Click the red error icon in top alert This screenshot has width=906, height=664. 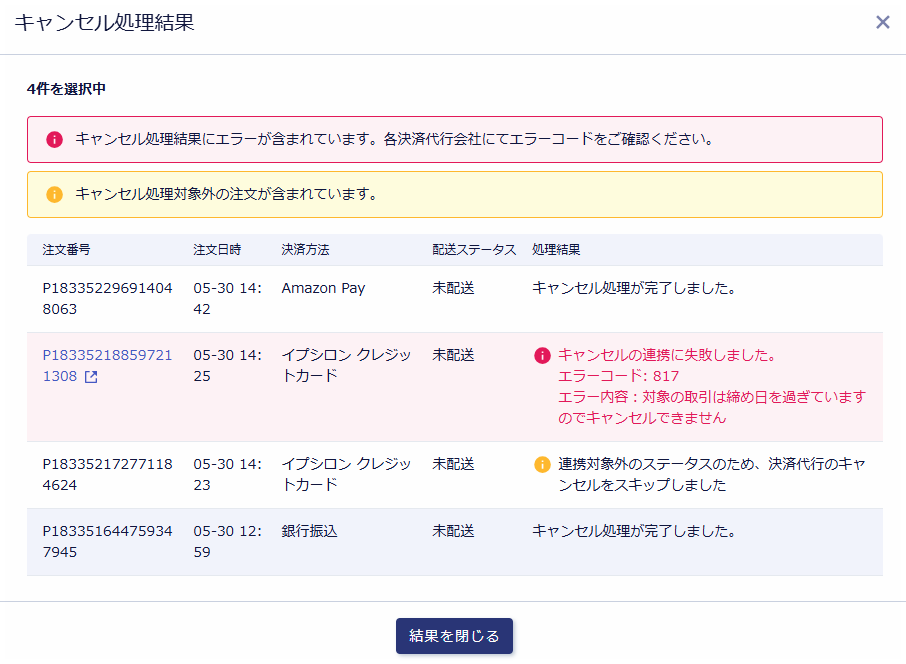54,139
